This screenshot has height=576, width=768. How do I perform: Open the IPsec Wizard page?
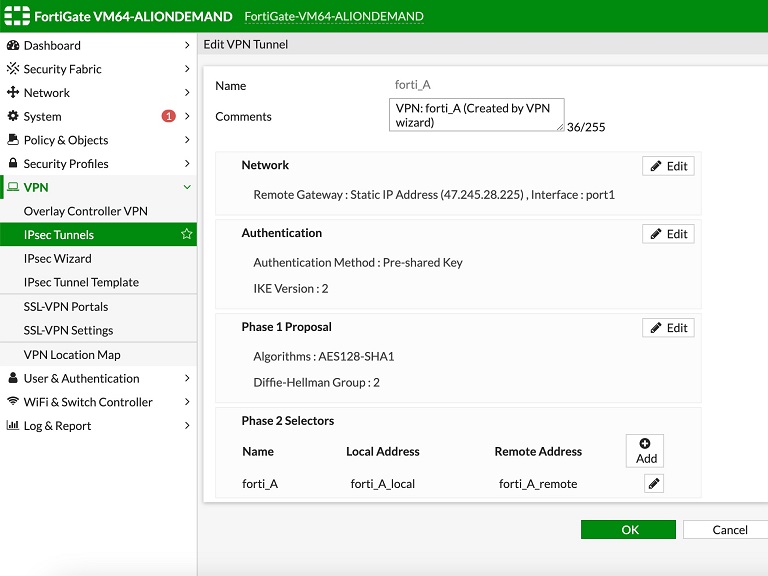click(x=58, y=258)
